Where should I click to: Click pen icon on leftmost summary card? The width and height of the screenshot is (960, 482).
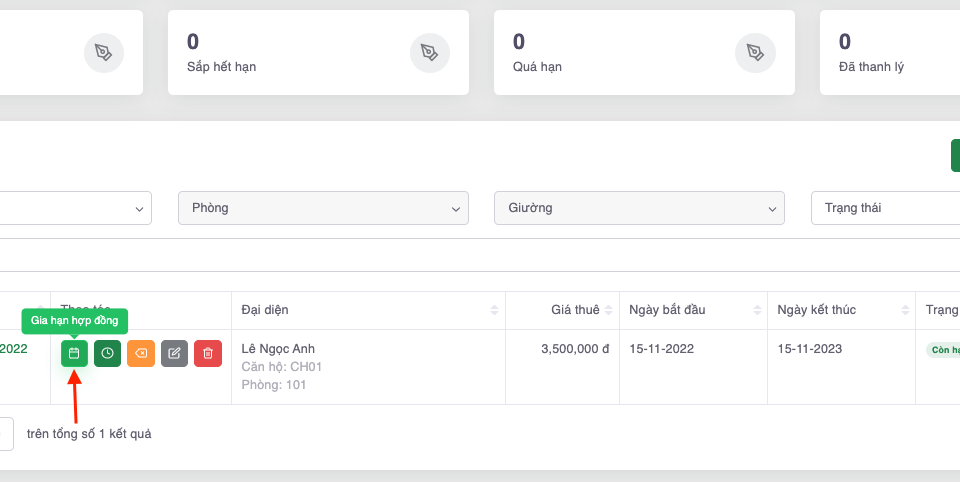103,52
